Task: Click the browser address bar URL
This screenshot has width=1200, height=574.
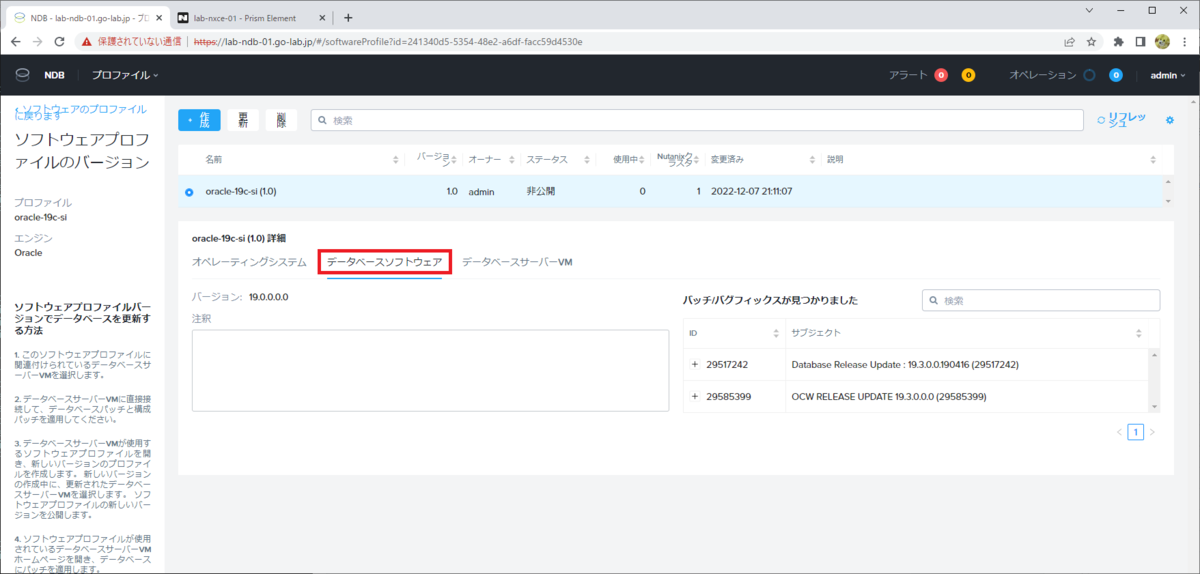Action: (x=388, y=42)
